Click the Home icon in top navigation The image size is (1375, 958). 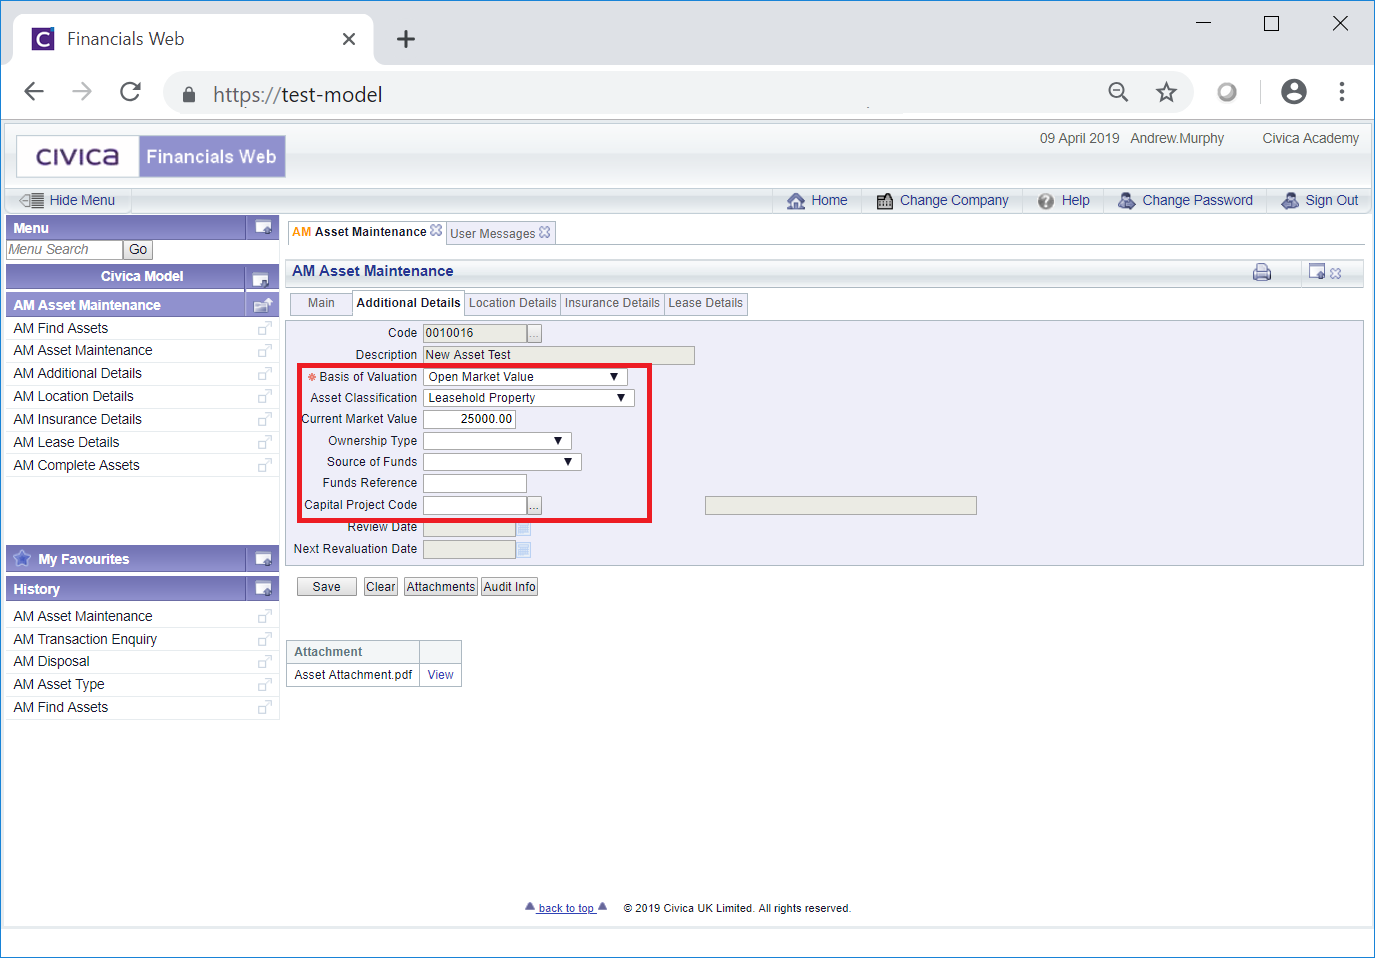(x=796, y=201)
